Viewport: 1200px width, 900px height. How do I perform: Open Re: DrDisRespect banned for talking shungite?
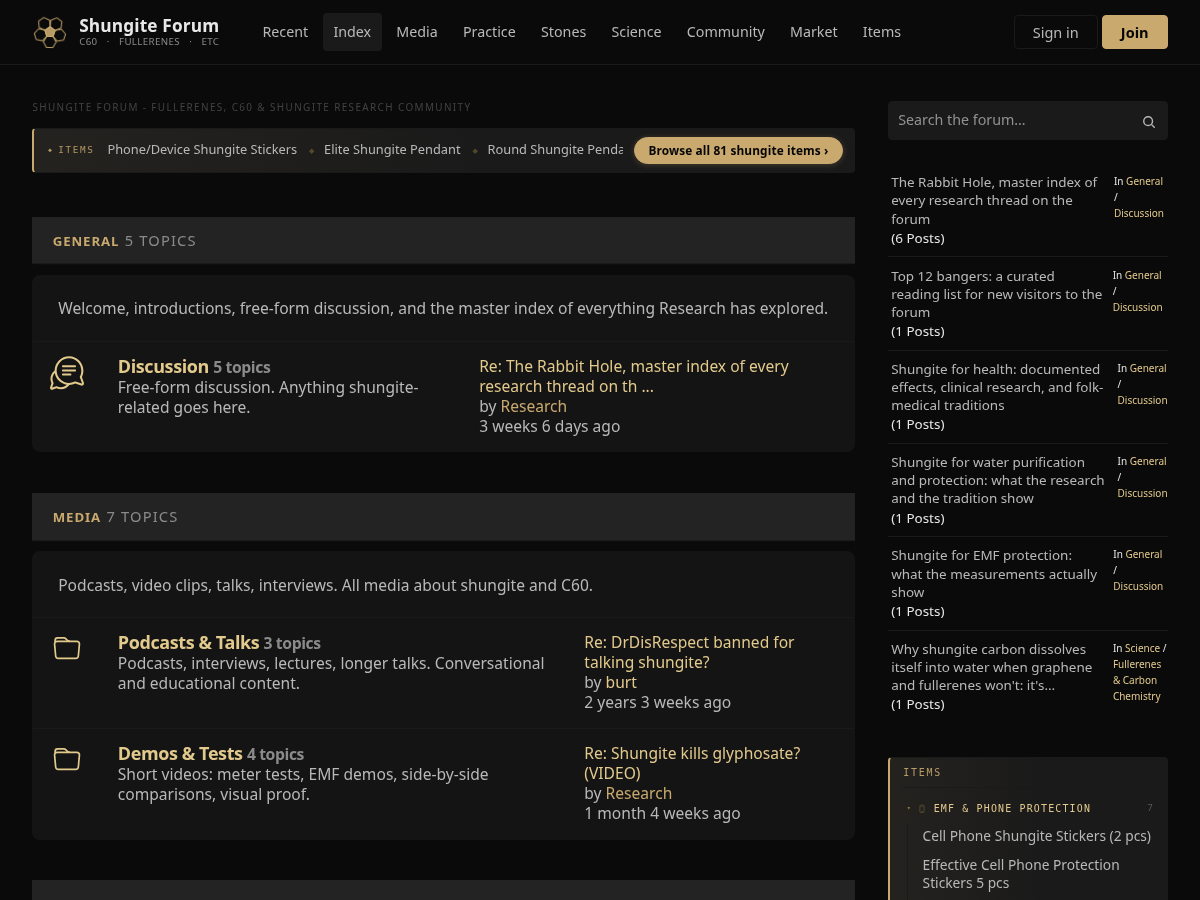[x=689, y=652]
